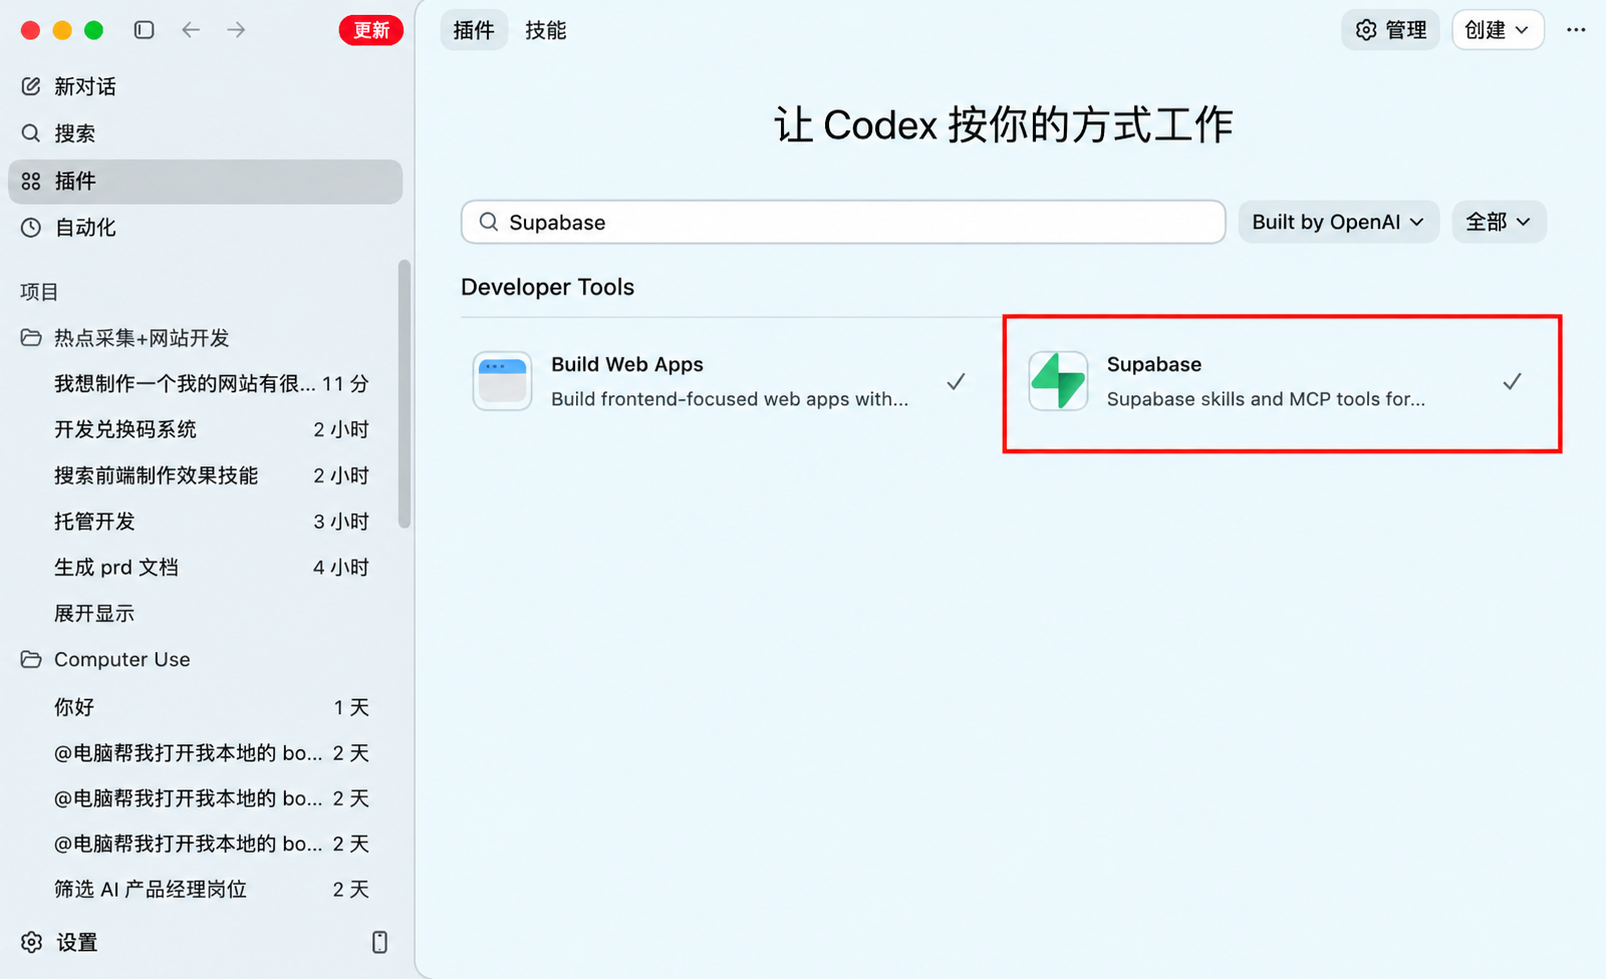Toggle Supabase installed checkmark
This screenshot has height=979, width=1606.
[1512, 381]
